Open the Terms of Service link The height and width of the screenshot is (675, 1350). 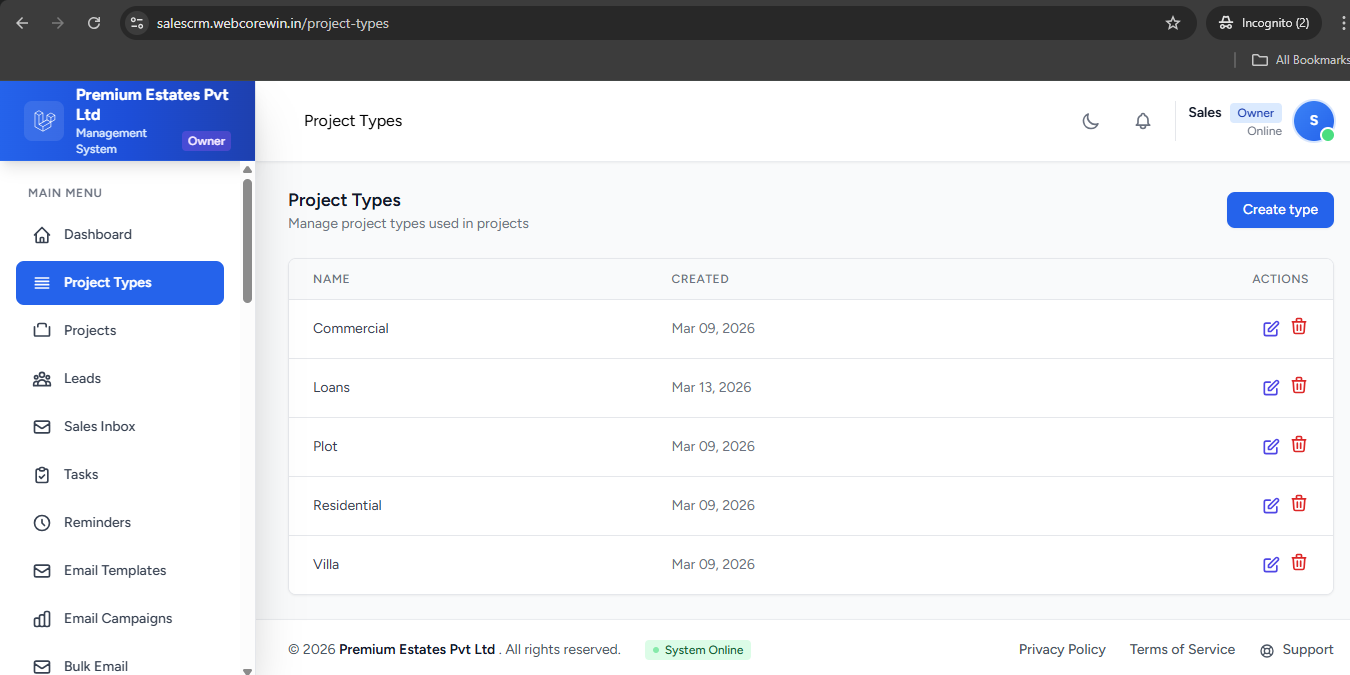click(x=1182, y=649)
